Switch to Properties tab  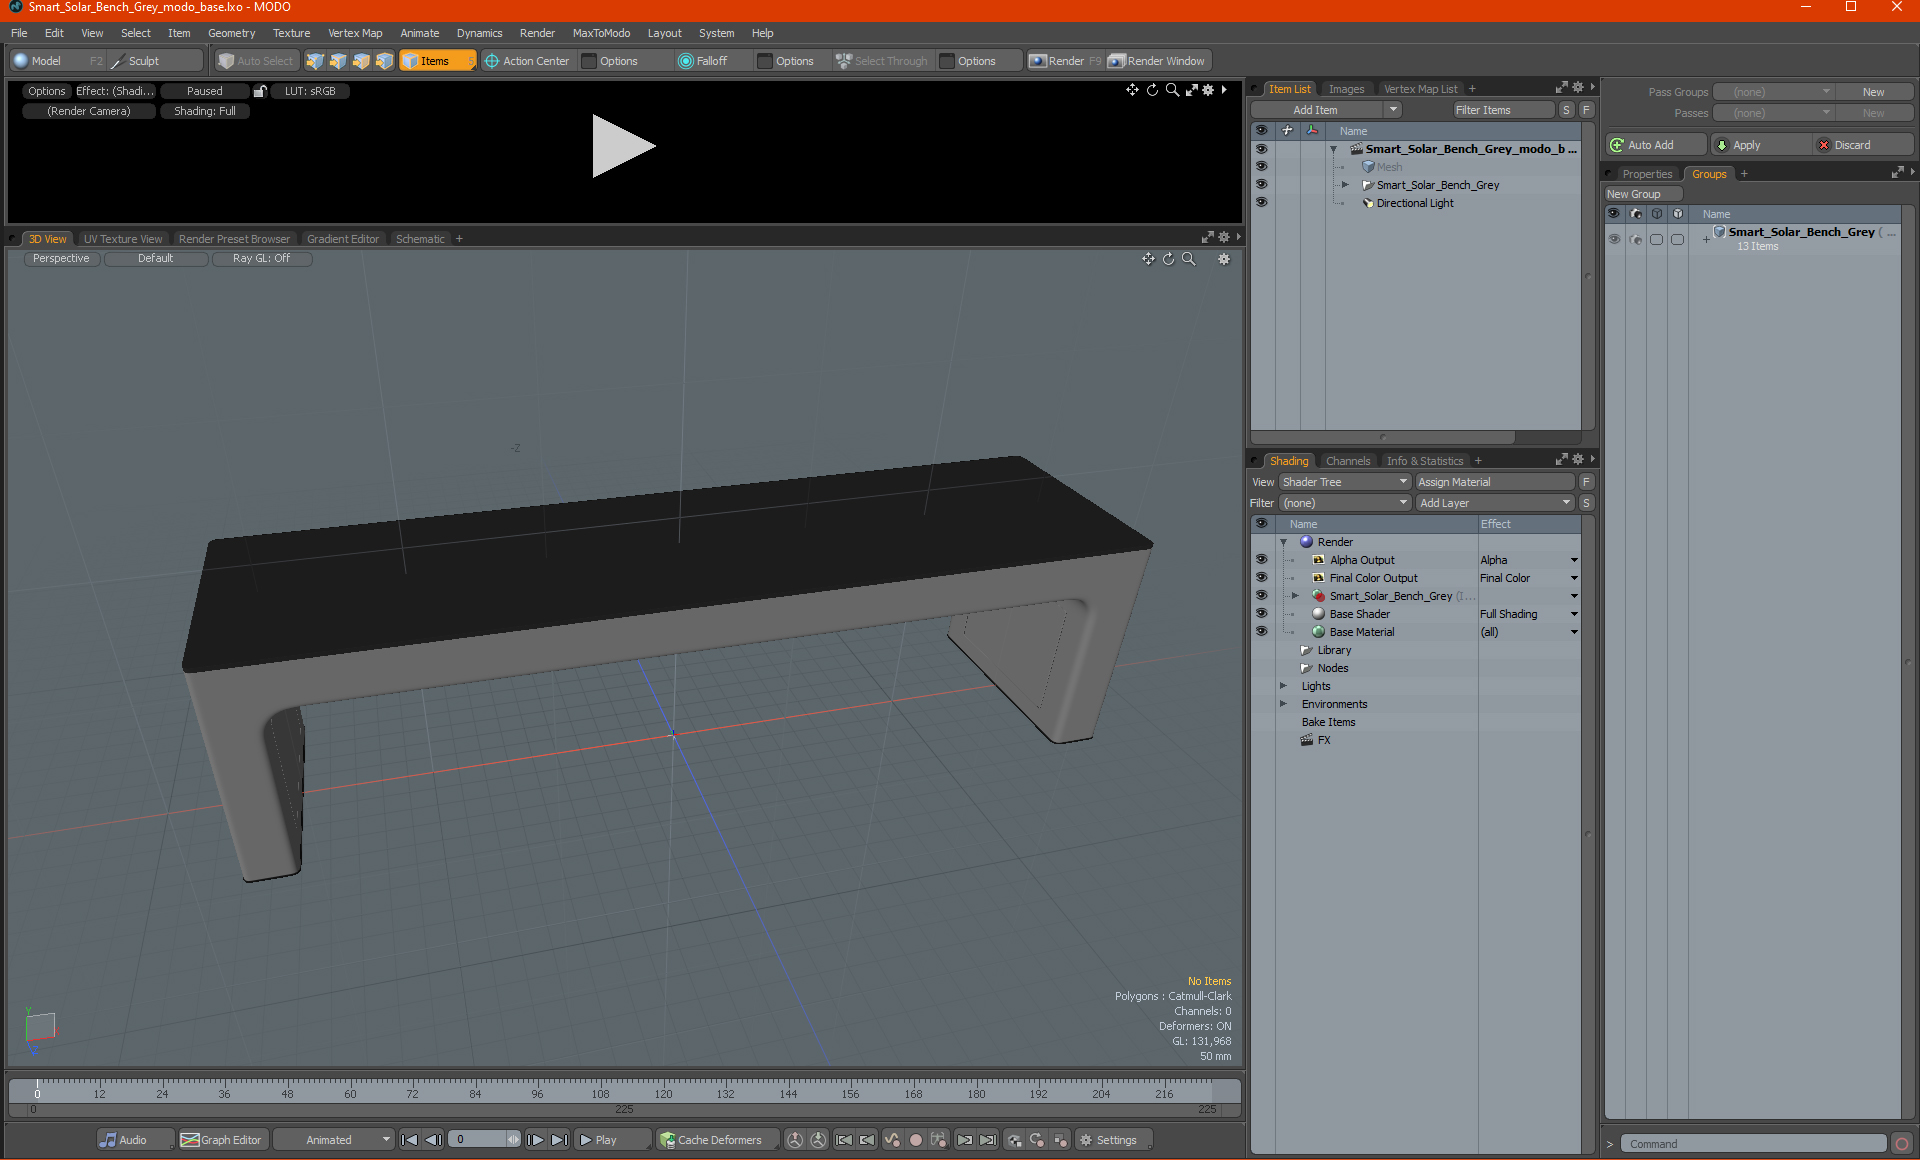(1646, 174)
